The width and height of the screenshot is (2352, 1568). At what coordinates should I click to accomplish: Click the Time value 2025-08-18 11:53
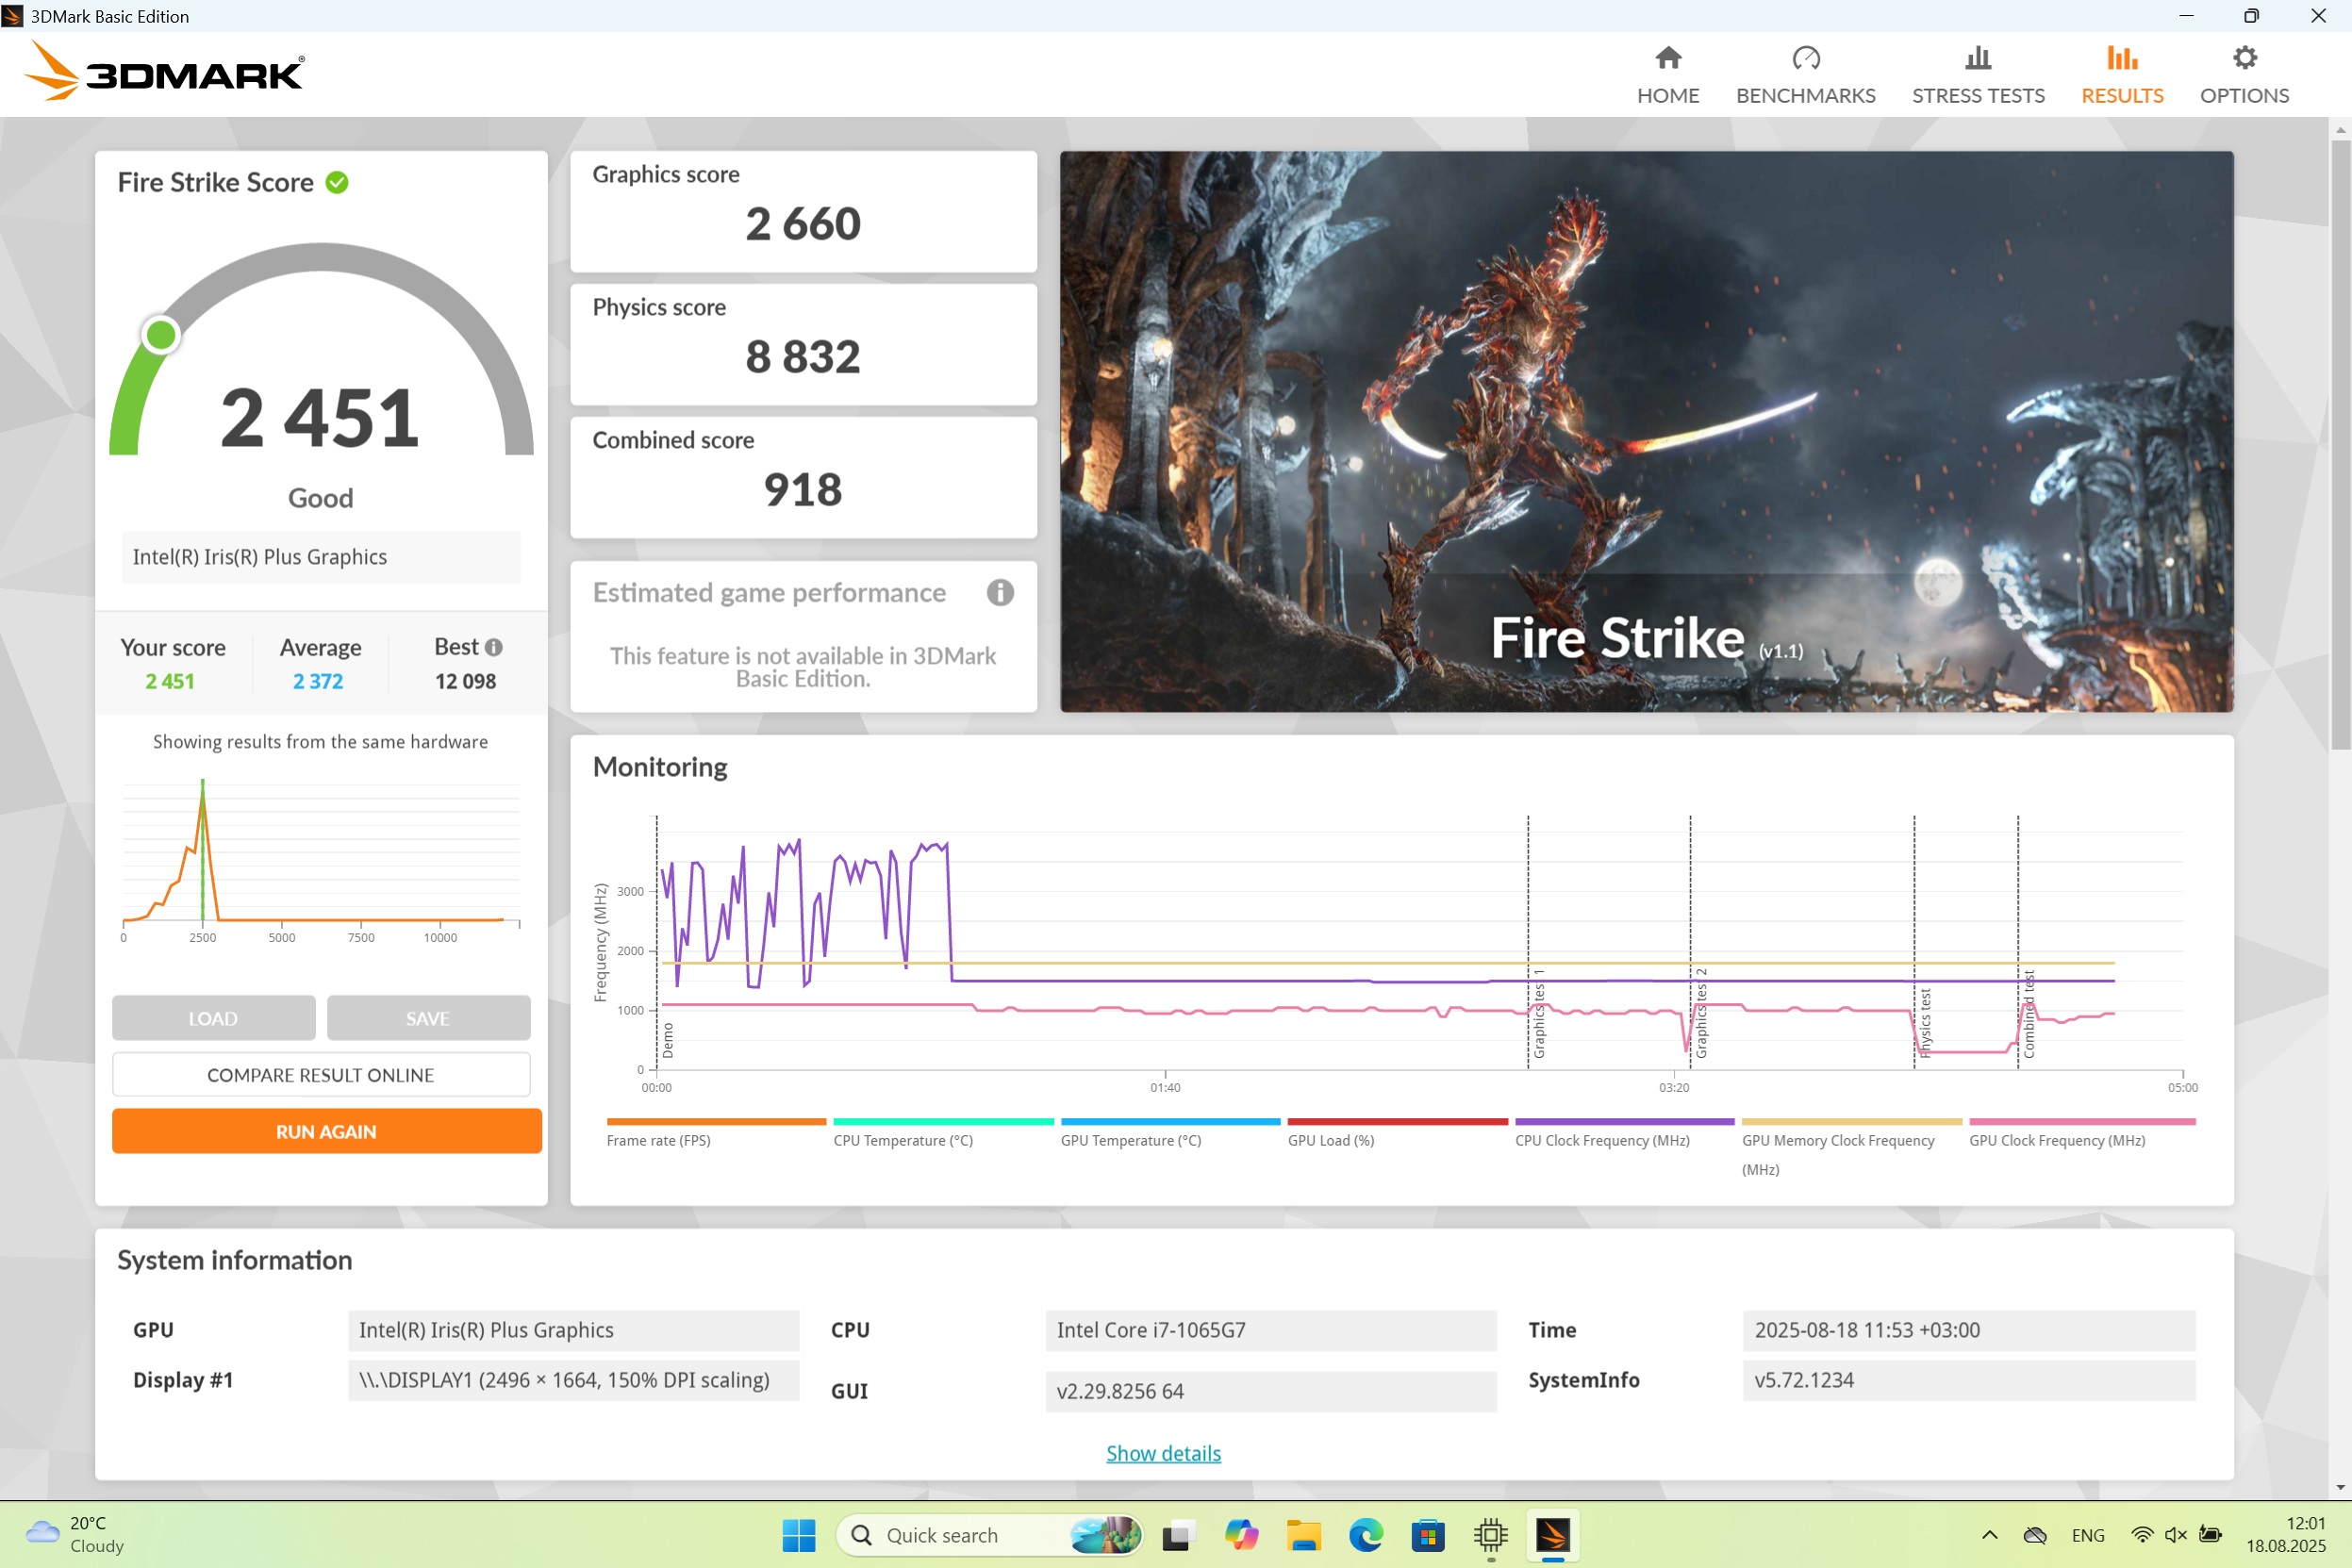click(x=1968, y=1330)
